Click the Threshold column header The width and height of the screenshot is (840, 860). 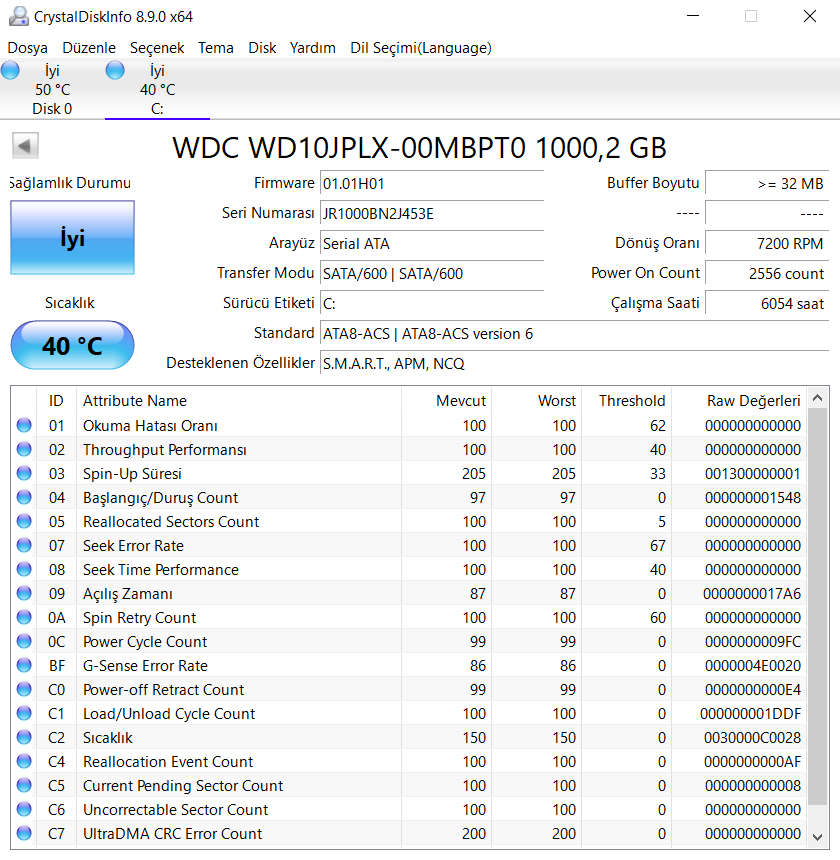626,400
